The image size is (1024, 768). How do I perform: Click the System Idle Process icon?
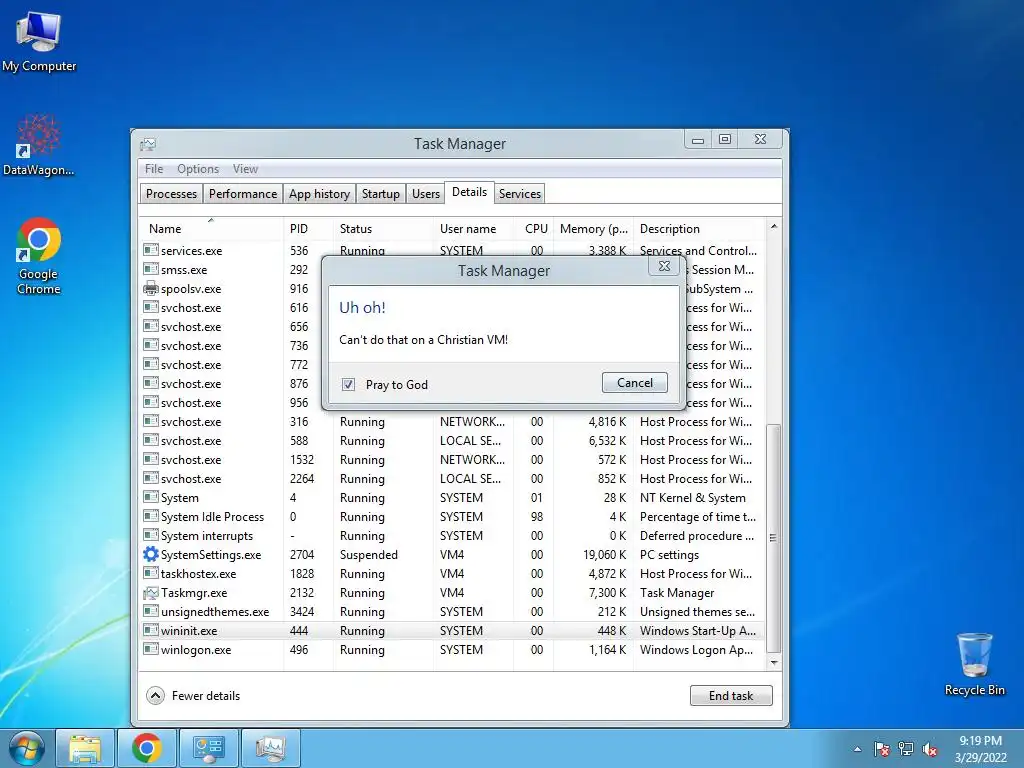click(151, 517)
